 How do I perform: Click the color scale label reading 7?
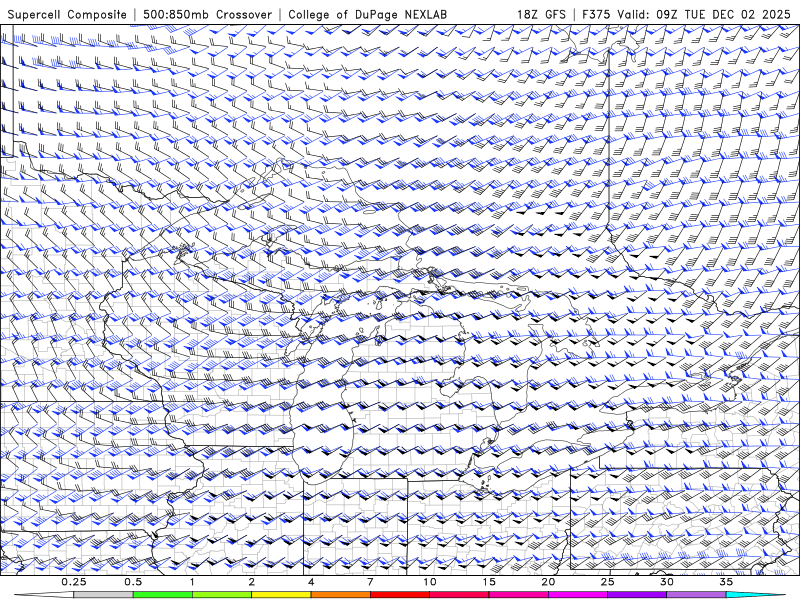click(x=370, y=582)
